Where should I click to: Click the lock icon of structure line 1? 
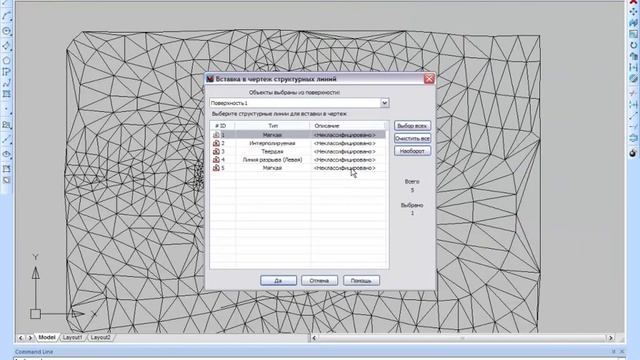pyautogui.click(x=216, y=135)
